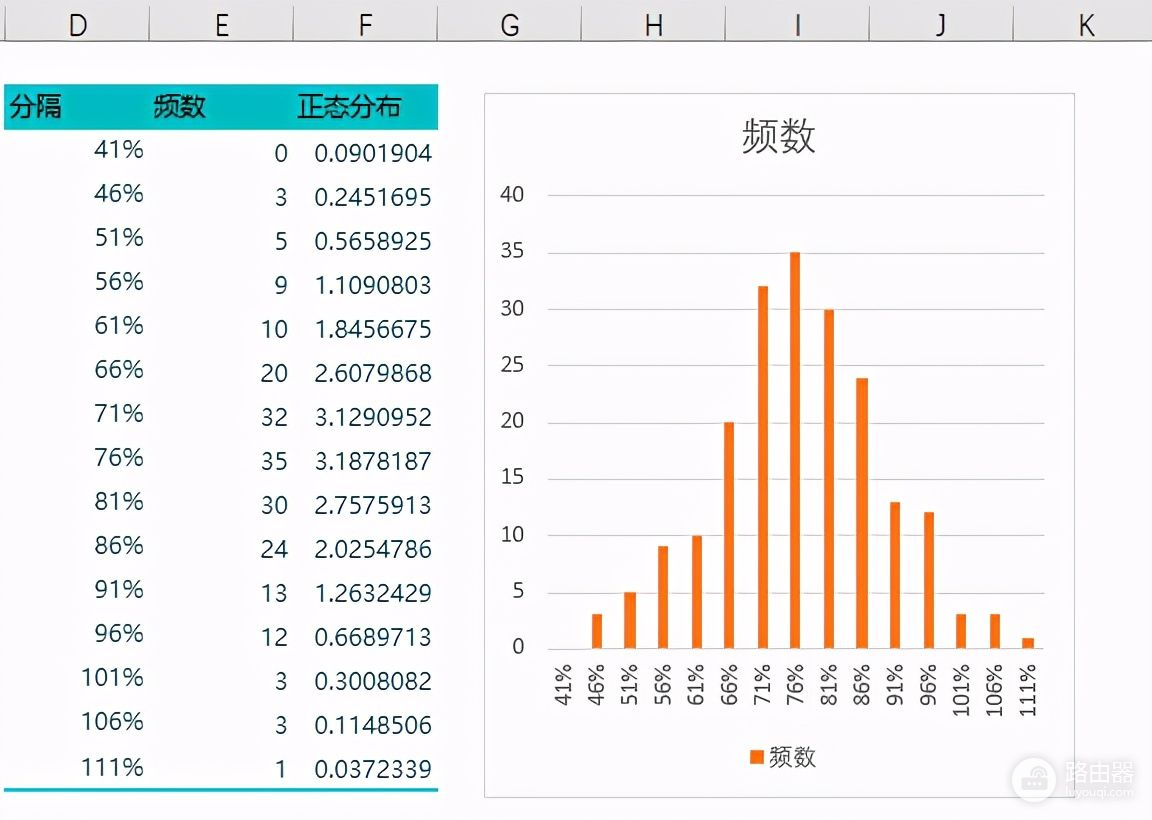Viewport: 1152px width, 820px height.
Task: Click the 分隔 table header cell
Action: click(36, 107)
